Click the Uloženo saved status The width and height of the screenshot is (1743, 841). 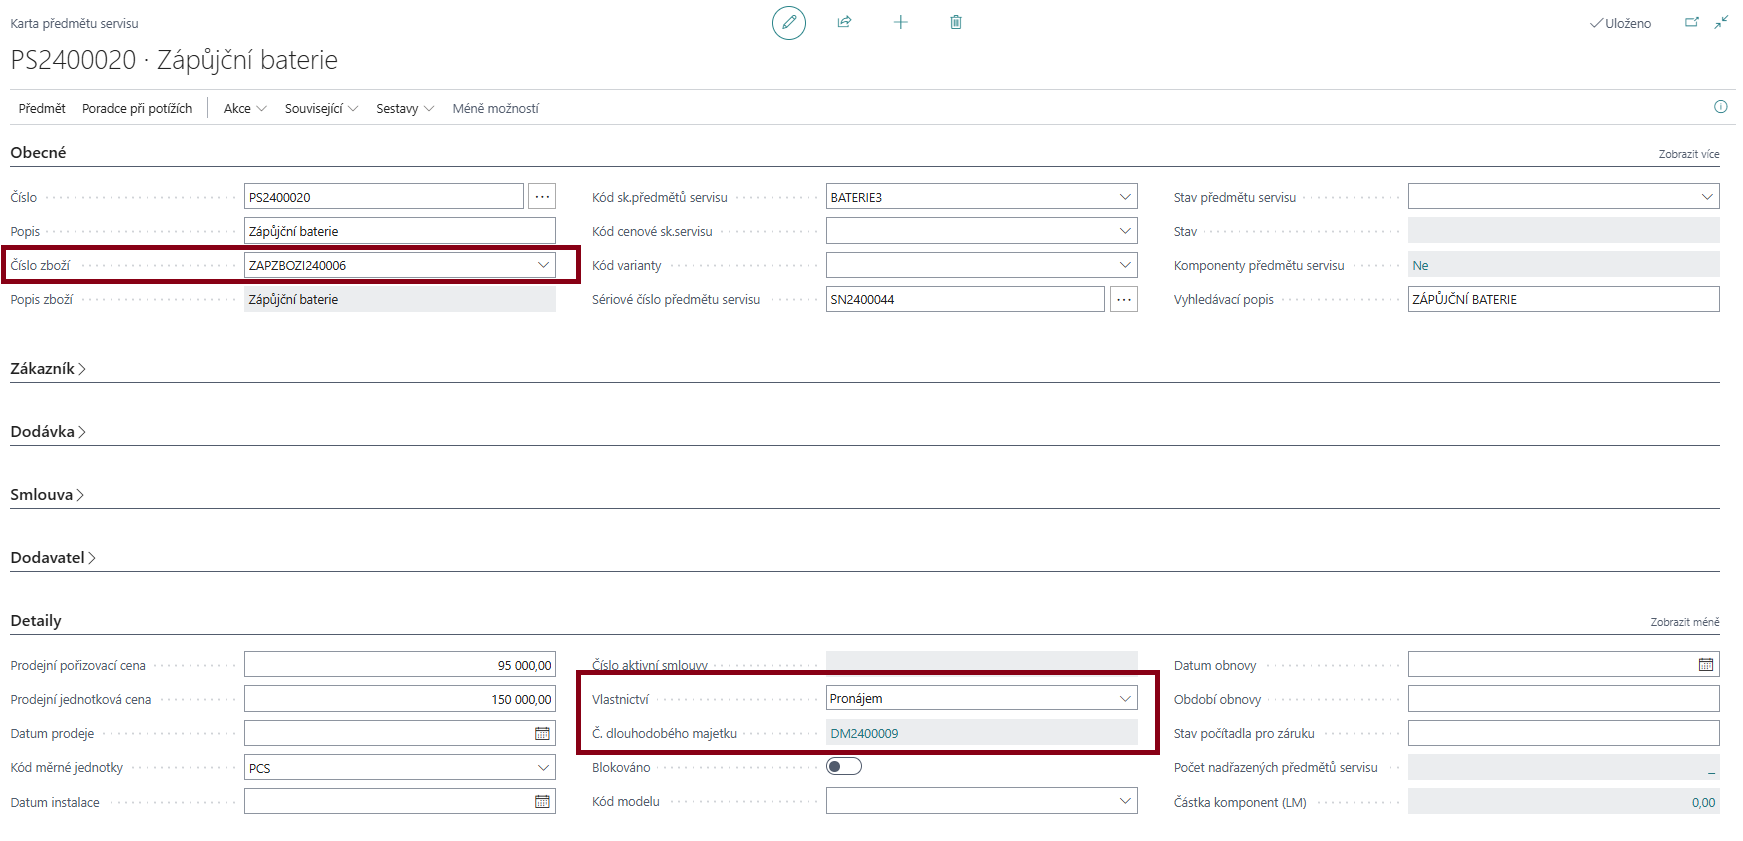(x=1621, y=23)
